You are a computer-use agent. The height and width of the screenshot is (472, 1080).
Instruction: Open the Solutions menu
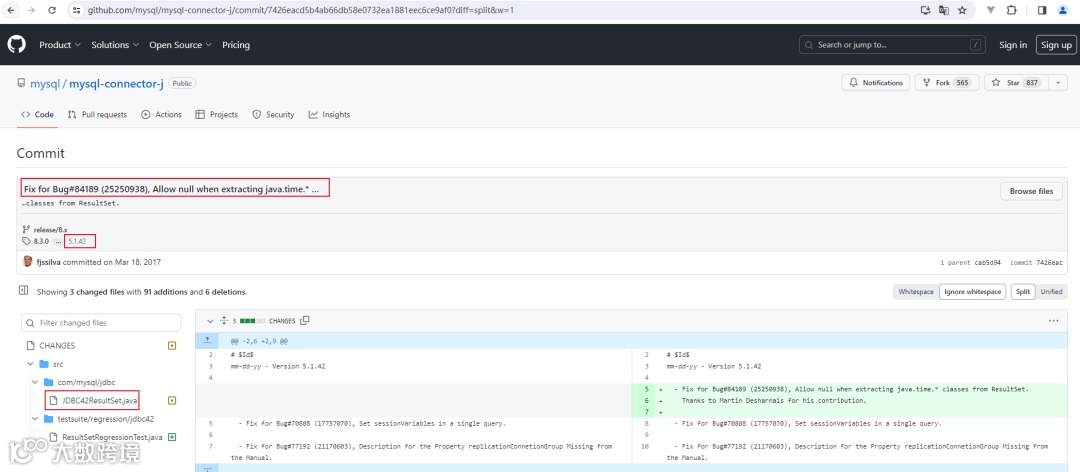115,45
